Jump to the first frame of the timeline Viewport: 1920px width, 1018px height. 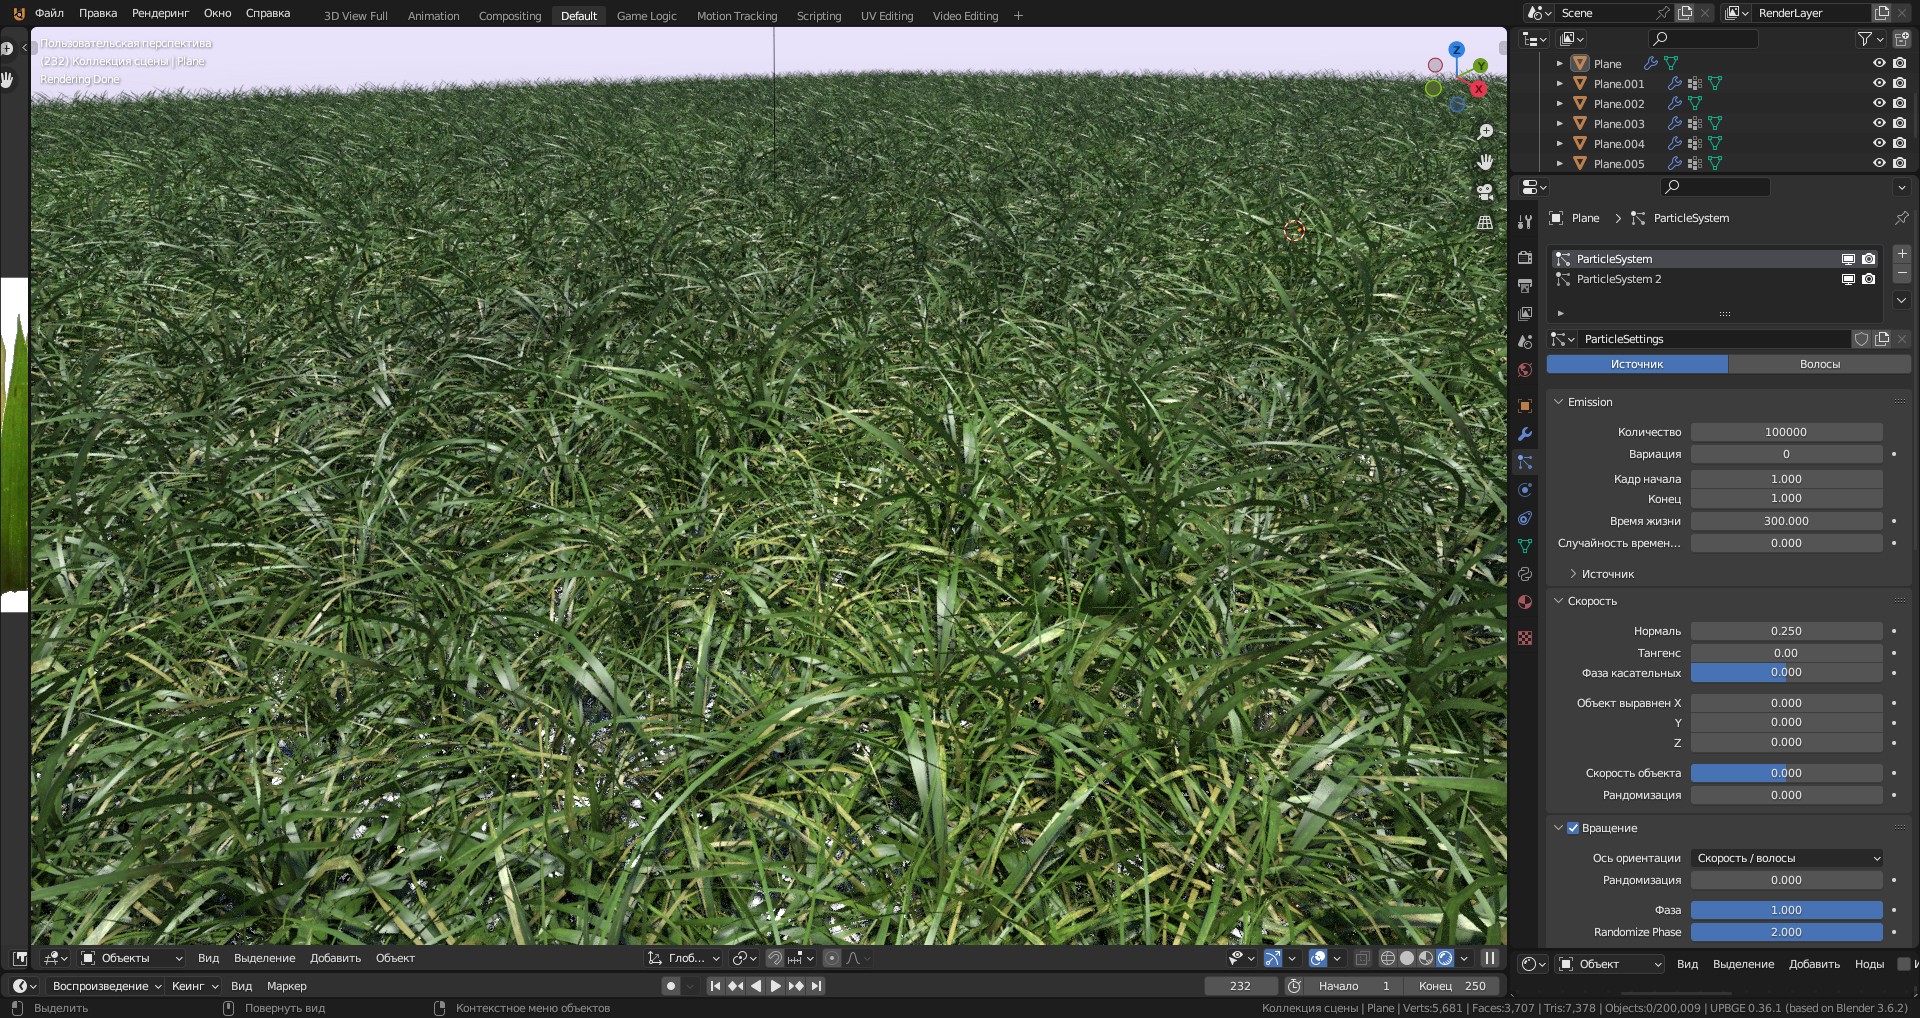click(715, 986)
